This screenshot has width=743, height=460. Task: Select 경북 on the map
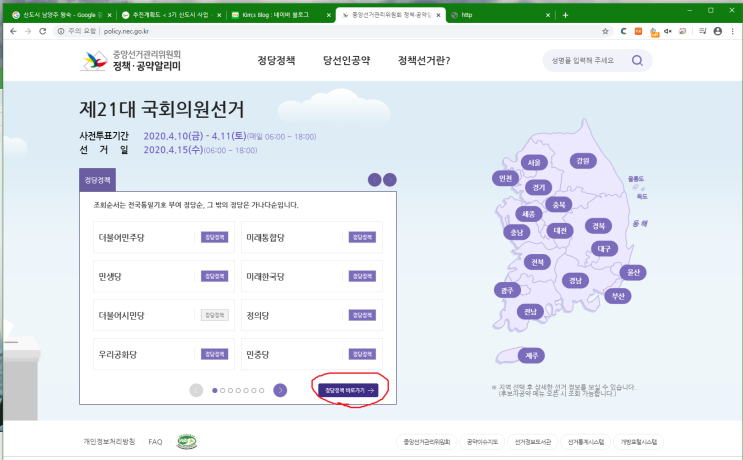[598, 226]
